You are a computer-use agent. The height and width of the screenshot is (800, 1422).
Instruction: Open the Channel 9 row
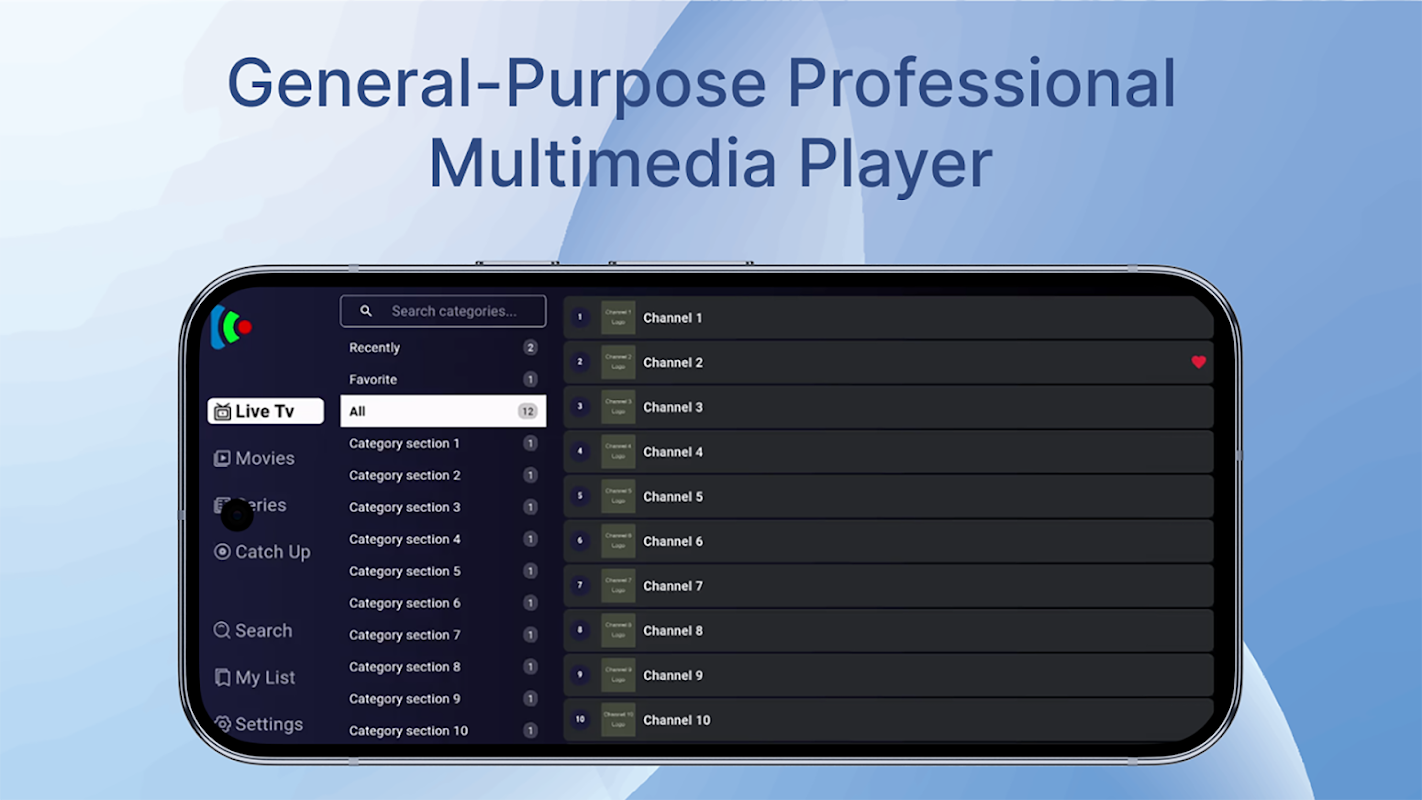pyautogui.click(x=888, y=675)
